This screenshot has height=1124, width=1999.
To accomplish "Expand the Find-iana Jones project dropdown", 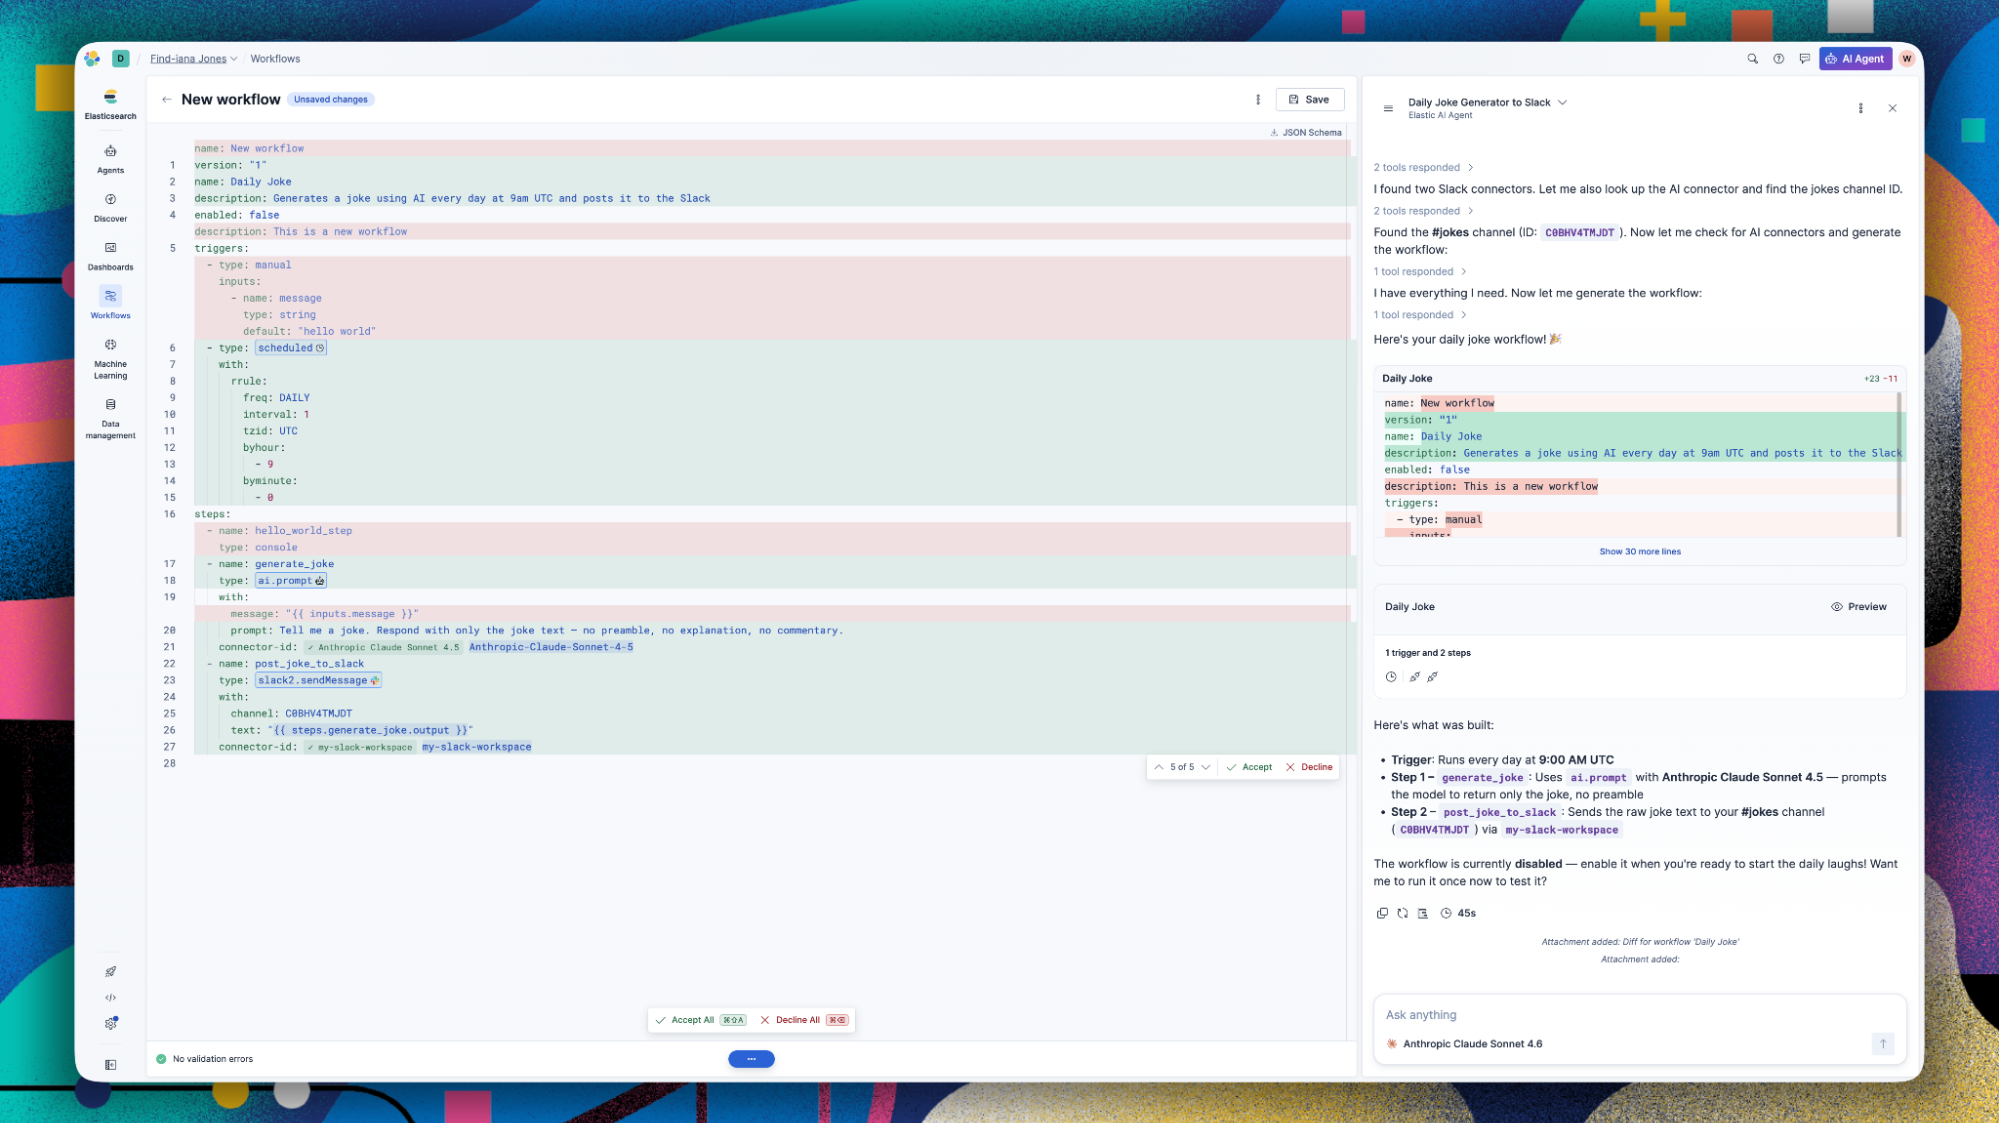I will click(194, 59).
